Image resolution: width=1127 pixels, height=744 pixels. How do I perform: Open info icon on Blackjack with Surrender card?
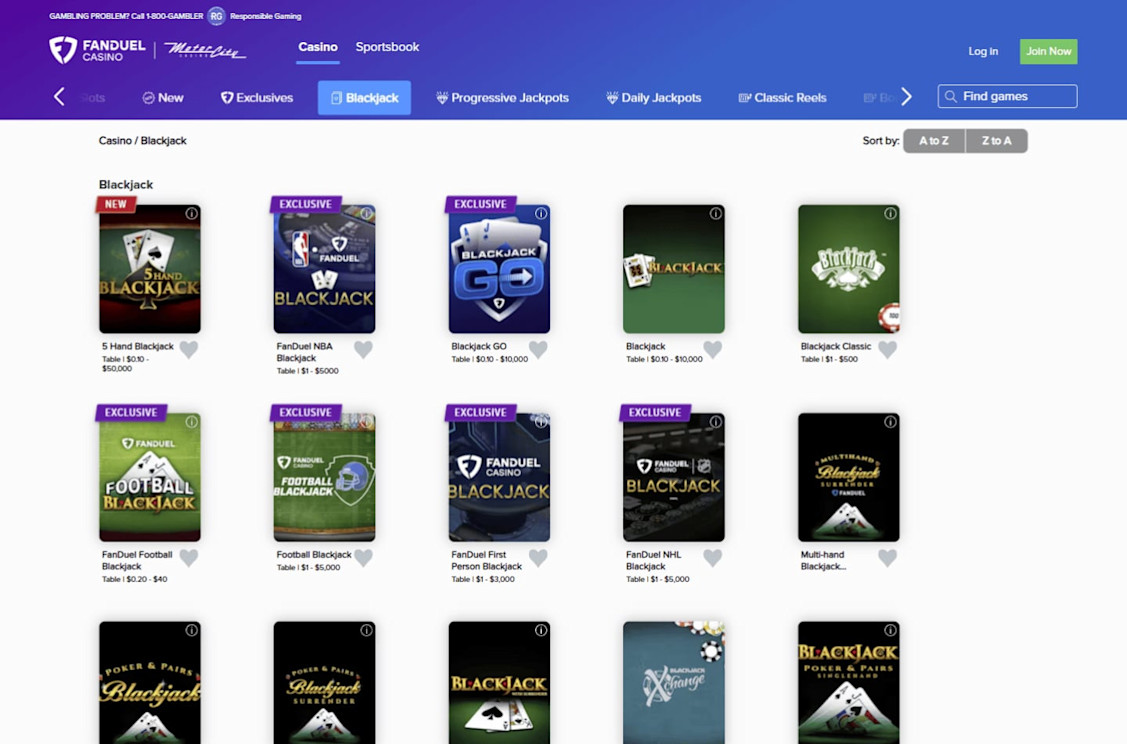(540, 630)
